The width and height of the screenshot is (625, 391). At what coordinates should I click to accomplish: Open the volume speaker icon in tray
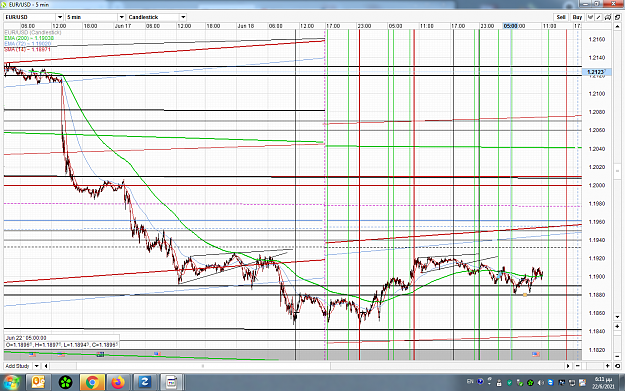point(540,383)
